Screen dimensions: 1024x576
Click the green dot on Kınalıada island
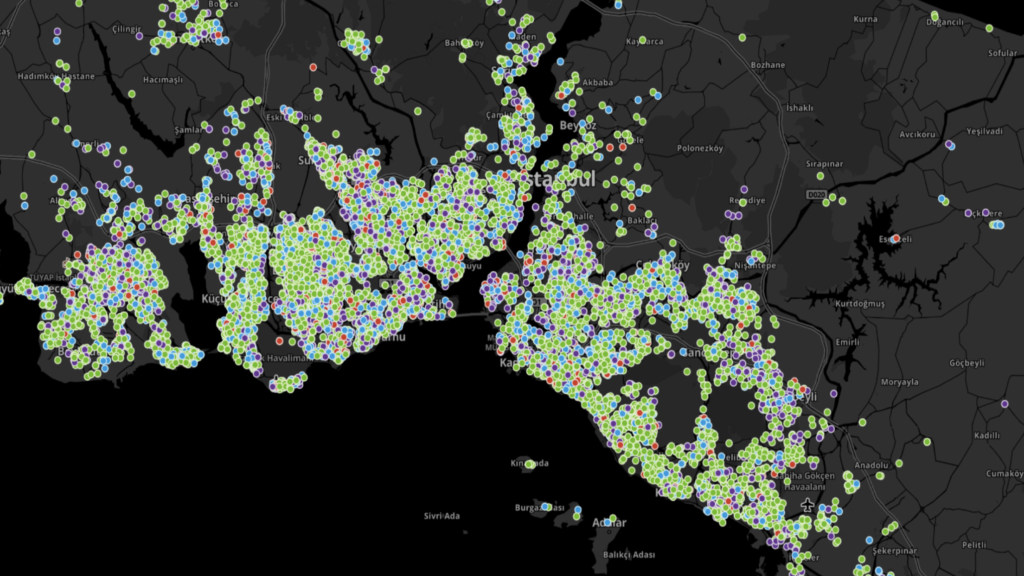530,464
